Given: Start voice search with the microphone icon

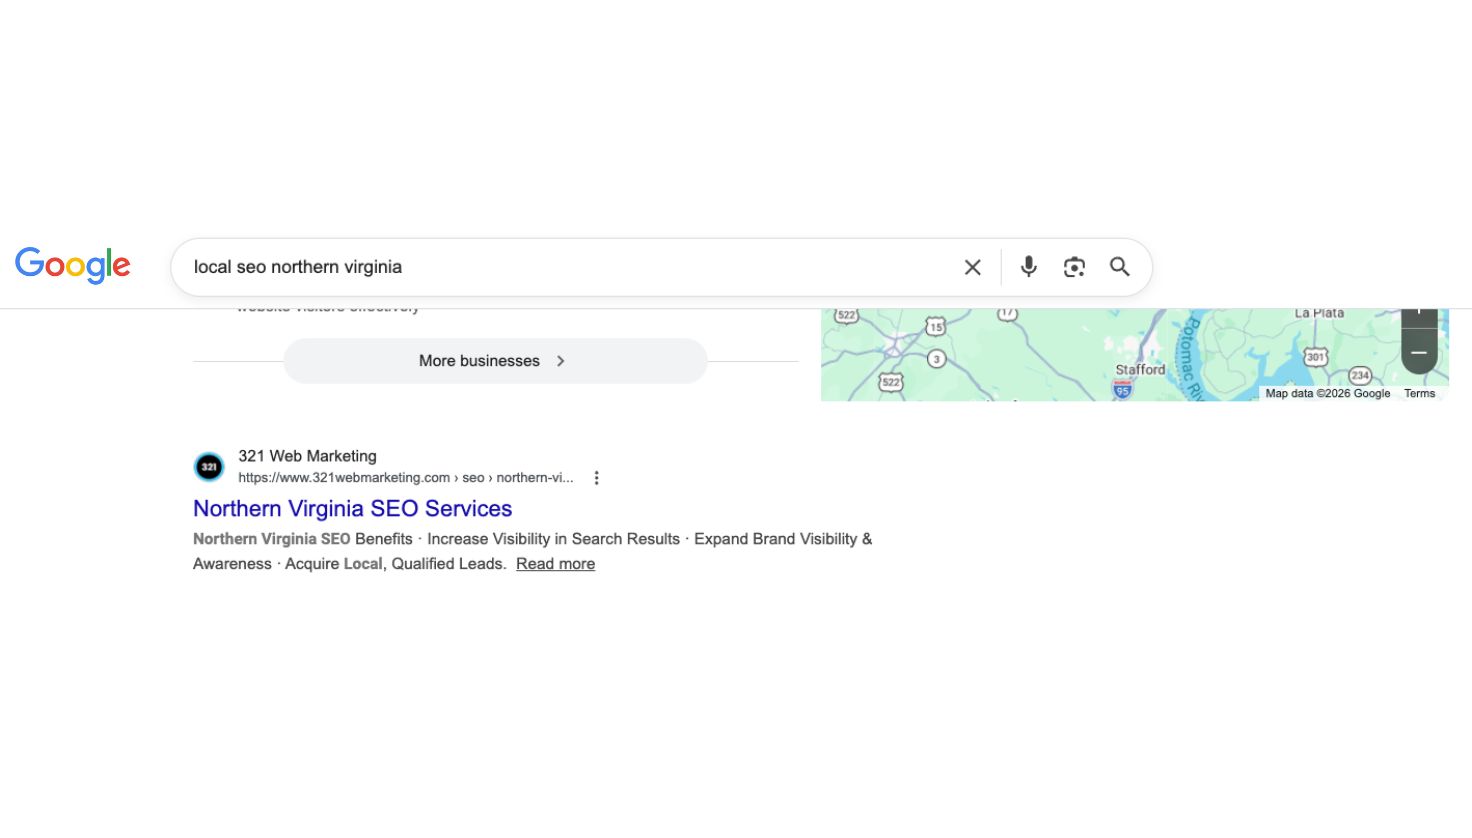Looking at the screenshot, I should coord(1028,267).
